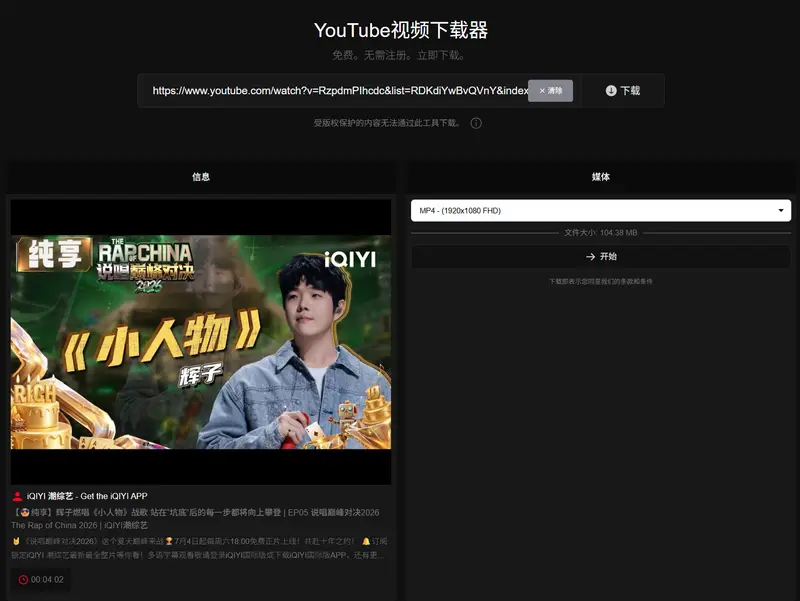Click the red clock duration icon

(x=23, y=580)
